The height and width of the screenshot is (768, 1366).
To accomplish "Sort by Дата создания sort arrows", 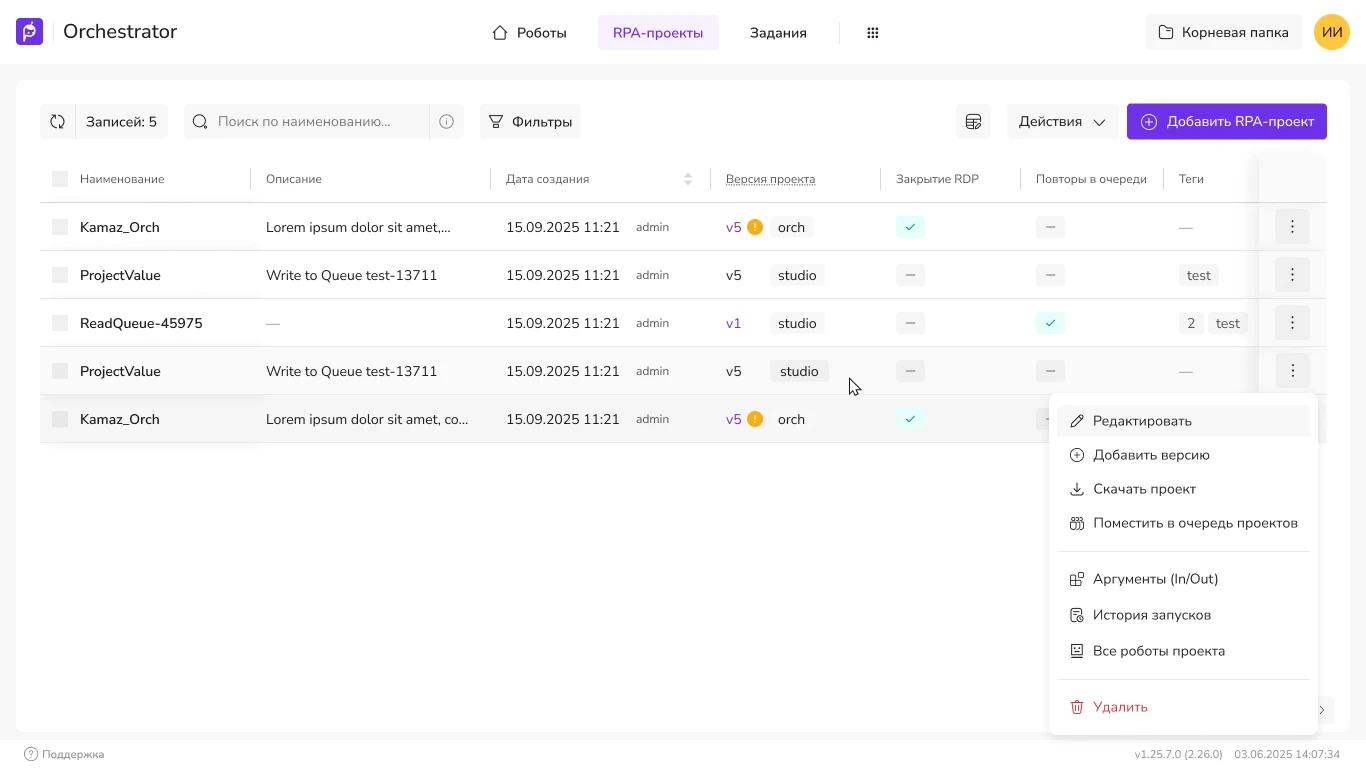I will (688, 179).
